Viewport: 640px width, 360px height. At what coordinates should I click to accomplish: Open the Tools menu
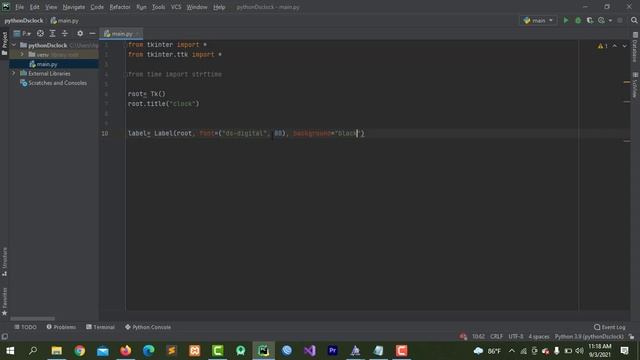(159, 7)
